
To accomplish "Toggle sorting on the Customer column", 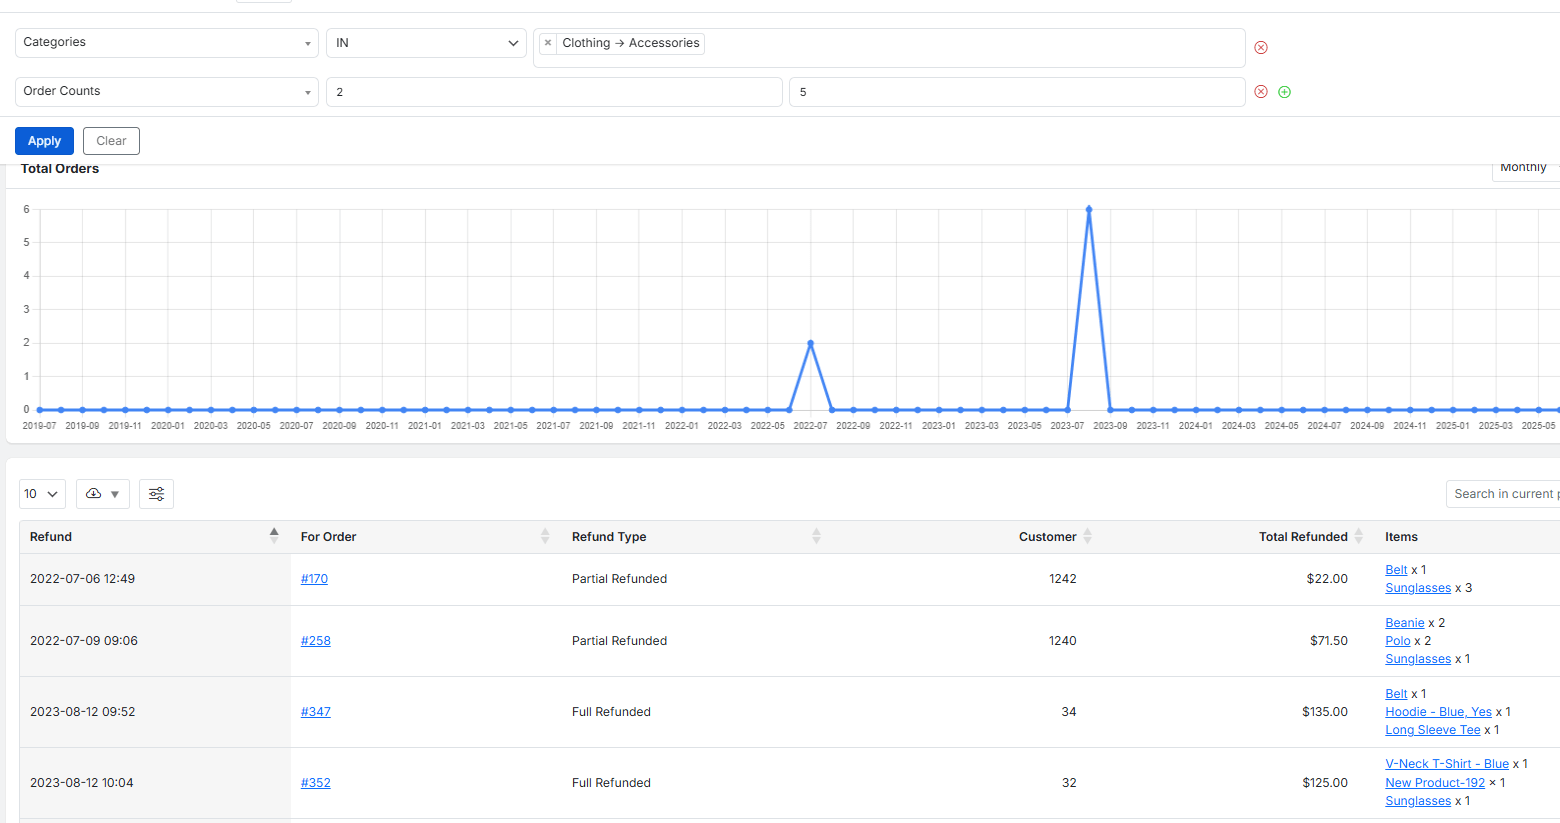I will point(1088,536).
